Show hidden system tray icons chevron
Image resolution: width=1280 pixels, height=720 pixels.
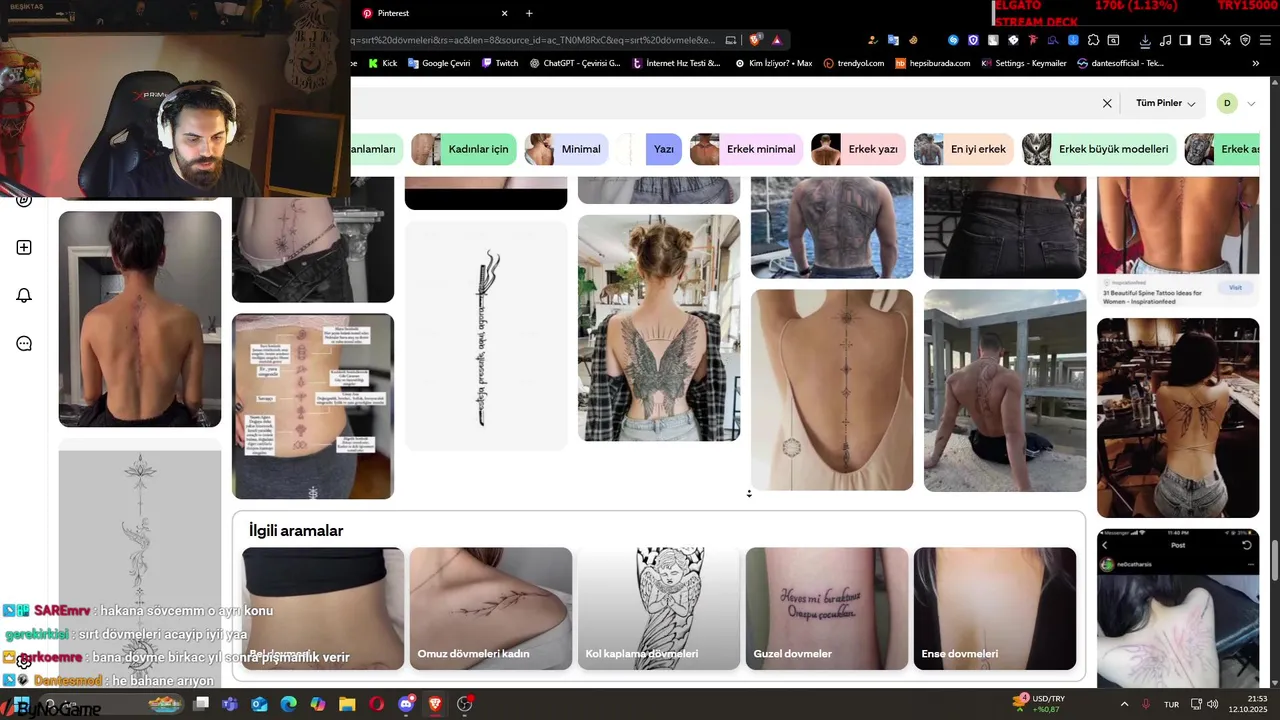(1124, 704)
